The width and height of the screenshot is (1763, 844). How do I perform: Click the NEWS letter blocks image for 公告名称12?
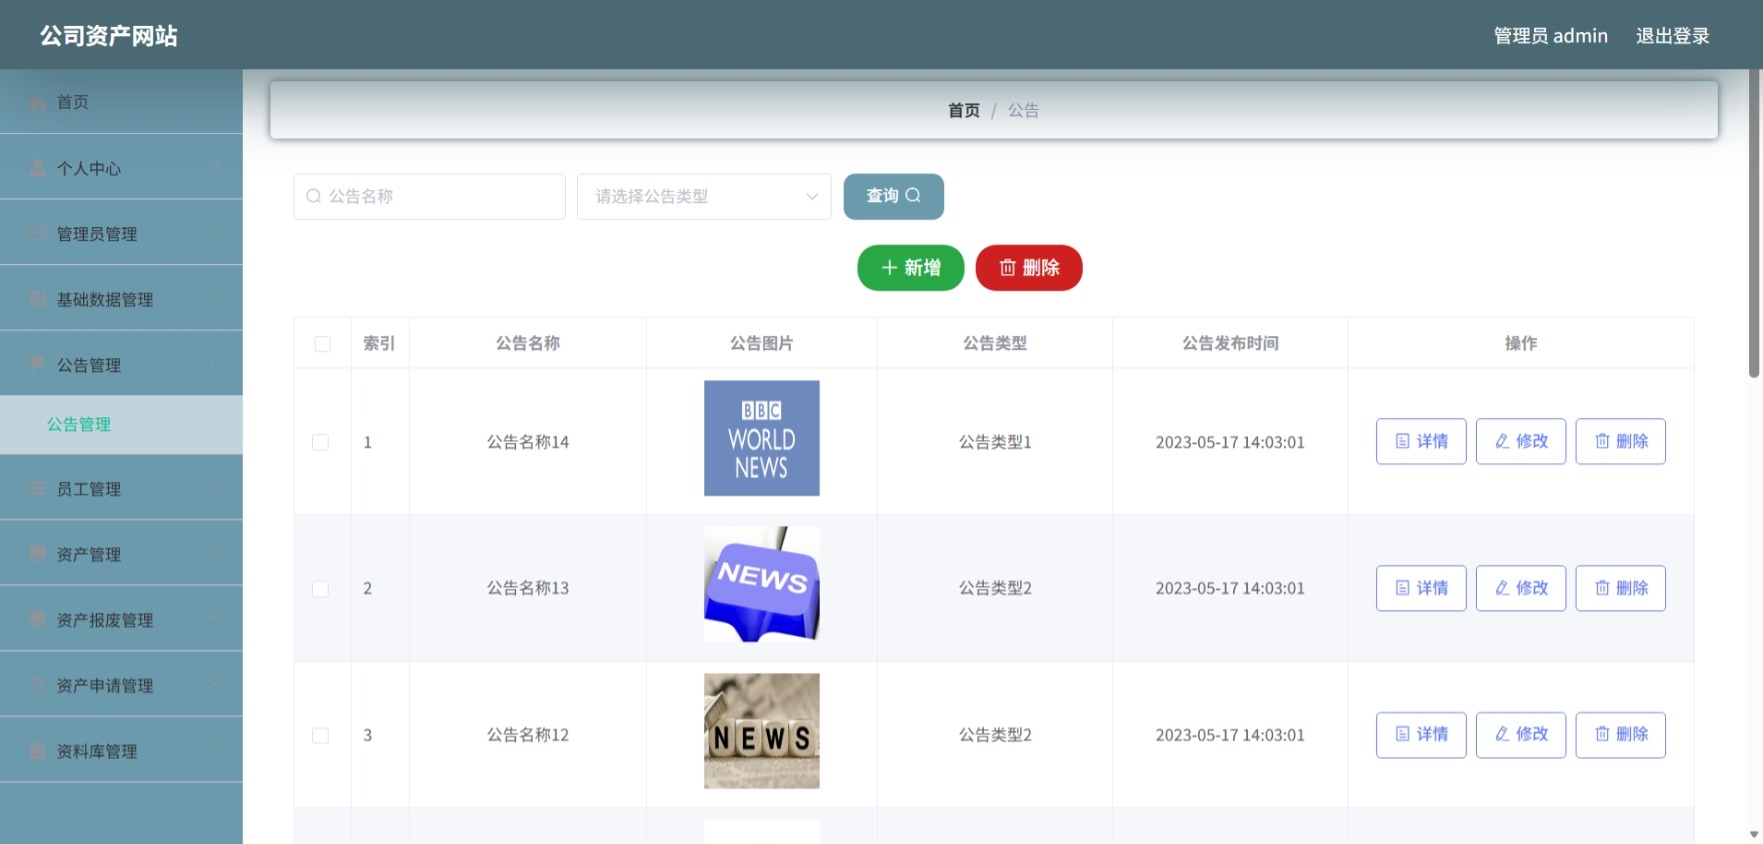[x=761, y=731]
